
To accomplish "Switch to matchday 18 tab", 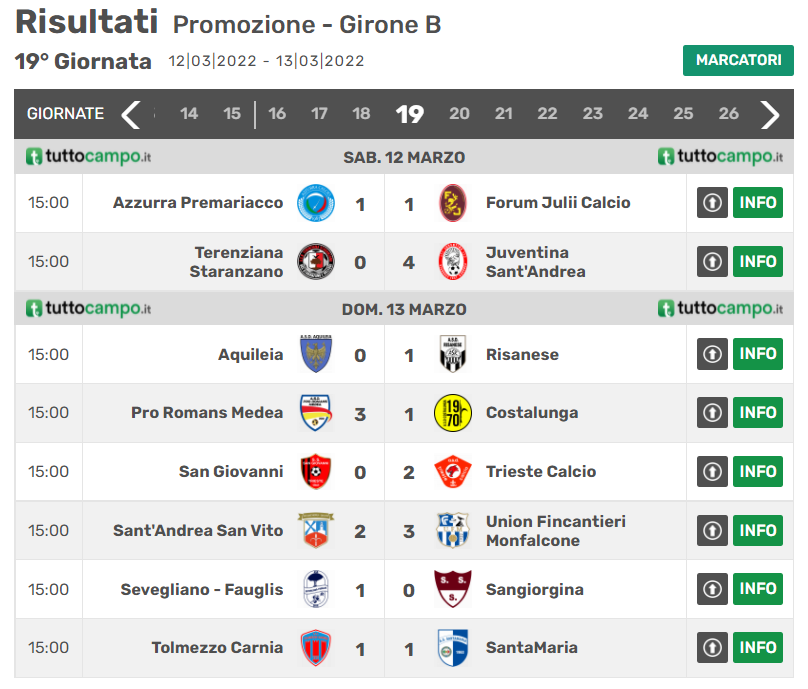I will [x=361, y=114].
